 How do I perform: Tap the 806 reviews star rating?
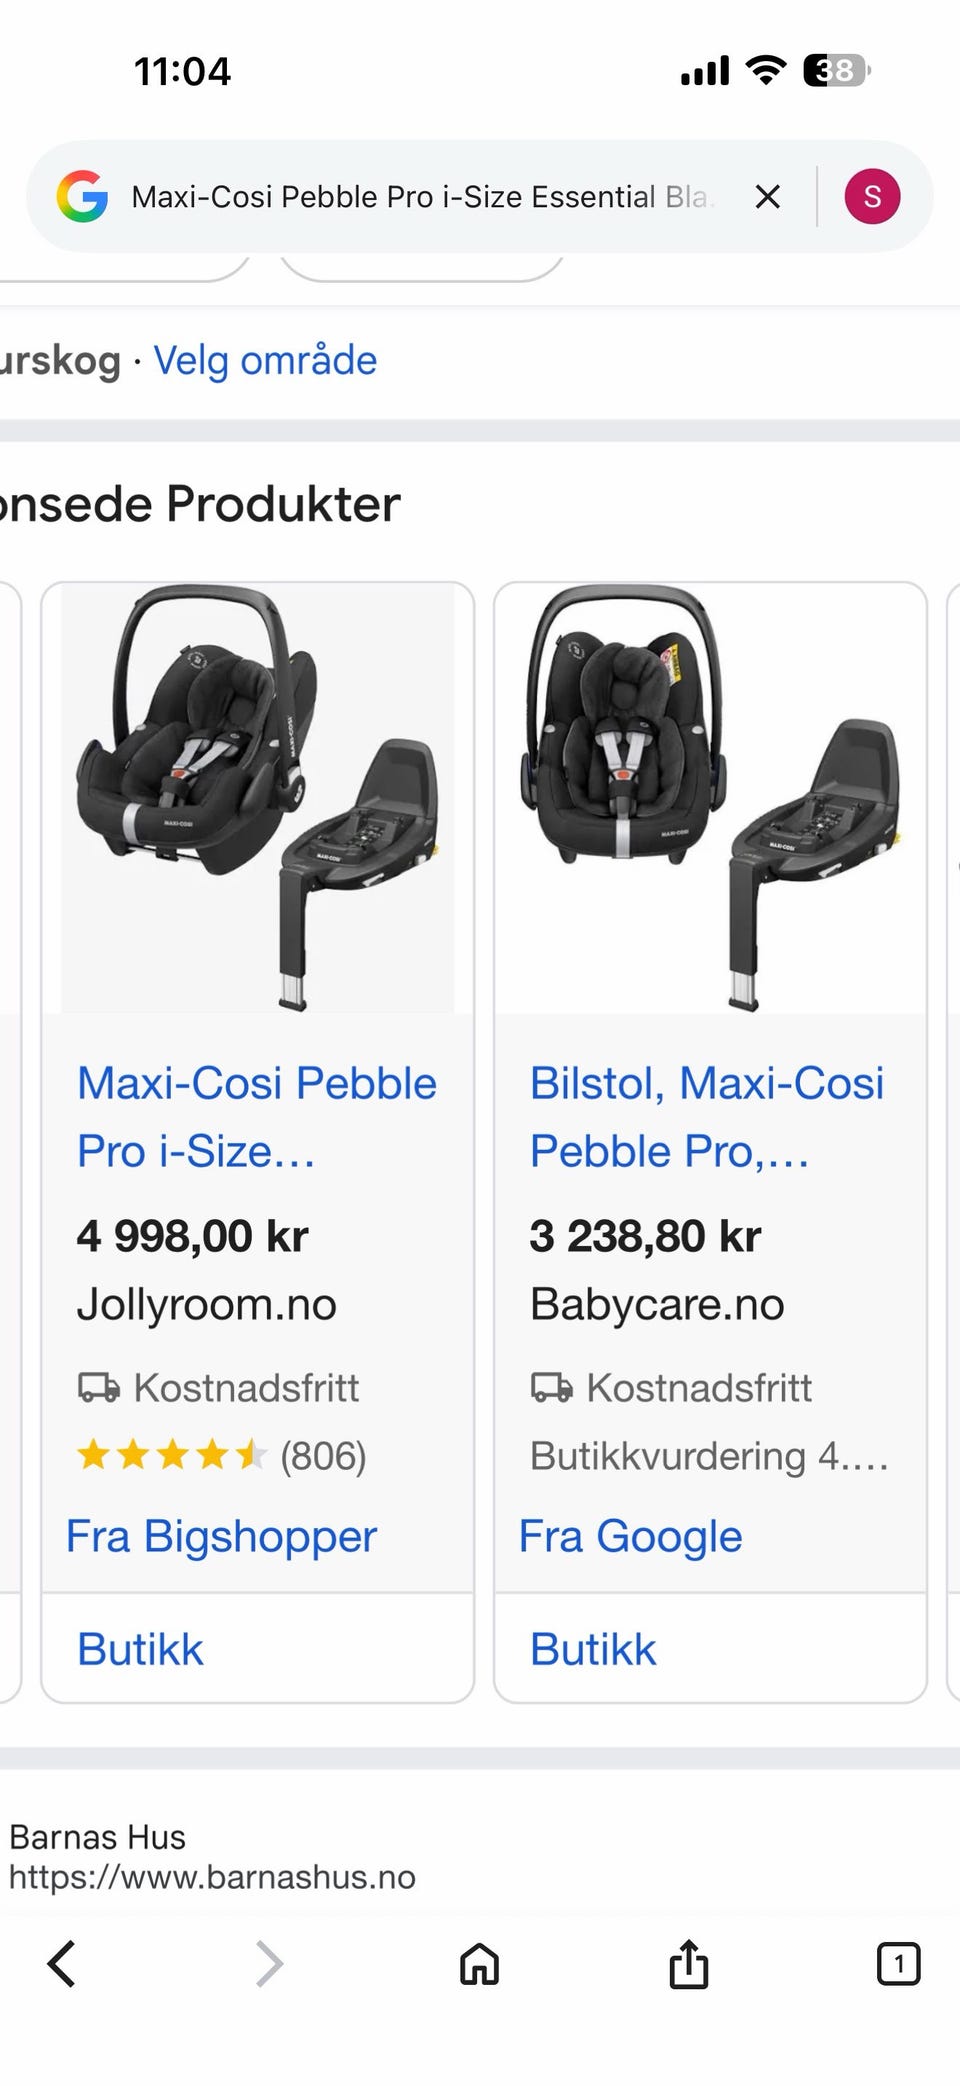tap(222, 1455)
